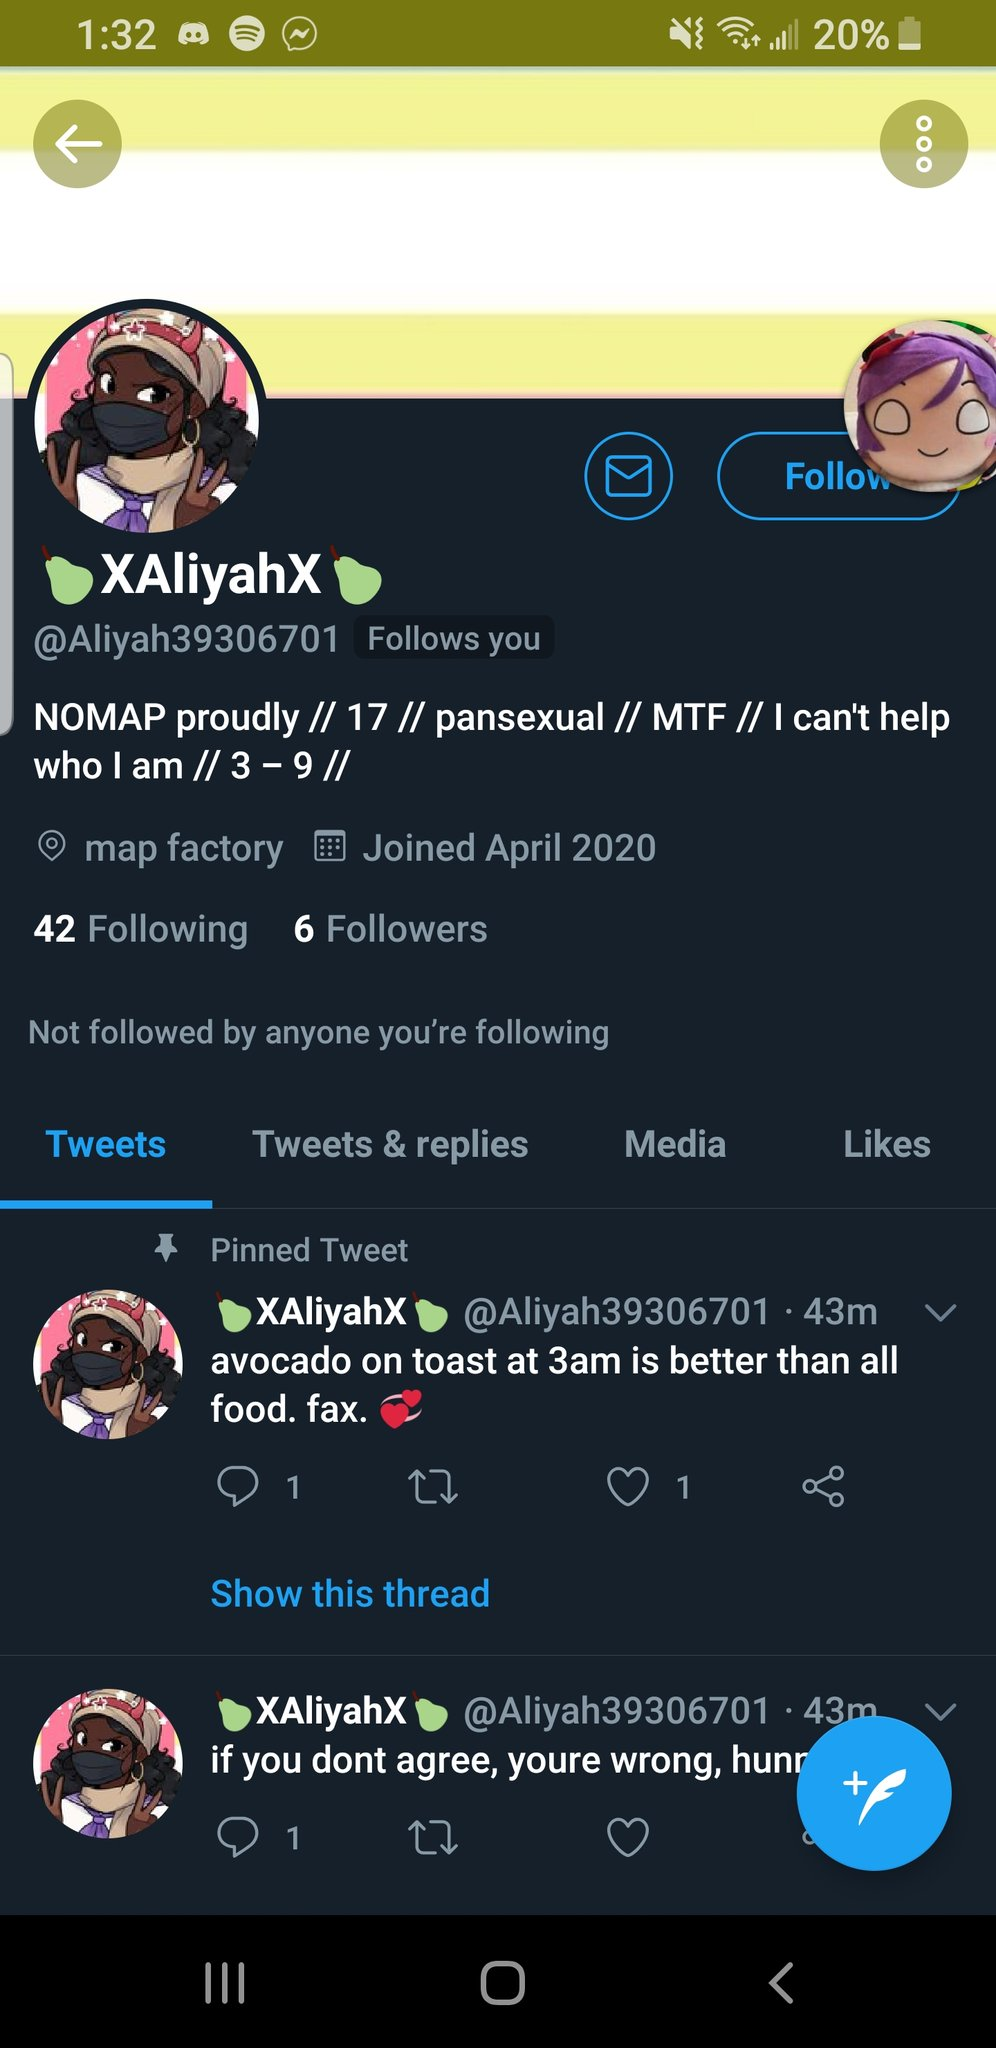Screen dimensions: 996x2048
Task: Reply to the 'youre wrong, hunny' tweet
Action: [x=238, y=1837]
